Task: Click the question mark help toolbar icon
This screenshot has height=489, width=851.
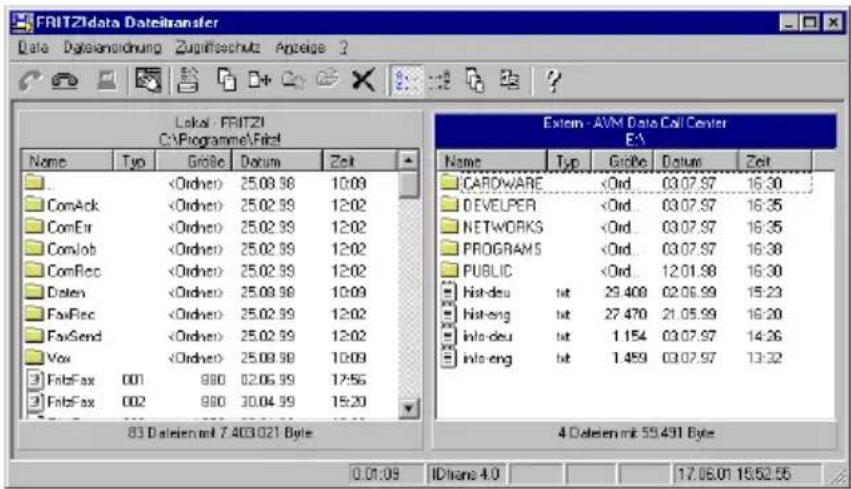Action: (553, 81)
